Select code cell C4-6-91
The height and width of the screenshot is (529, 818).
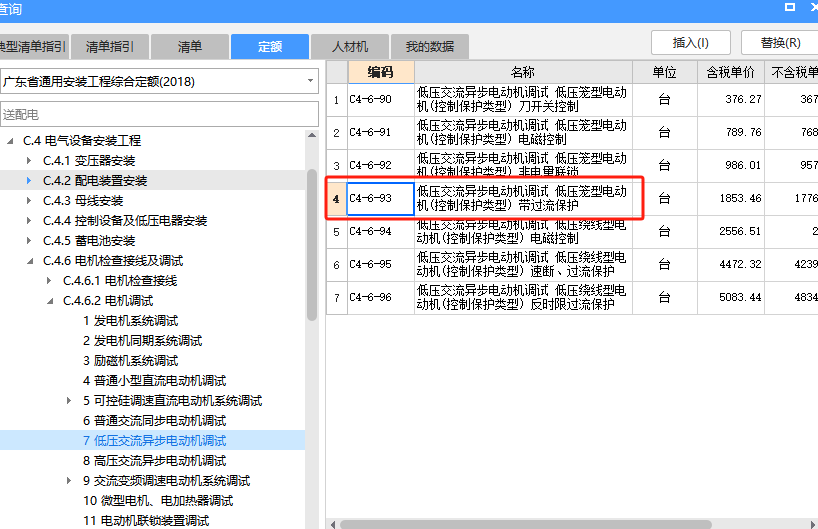[x=381, y=133]
